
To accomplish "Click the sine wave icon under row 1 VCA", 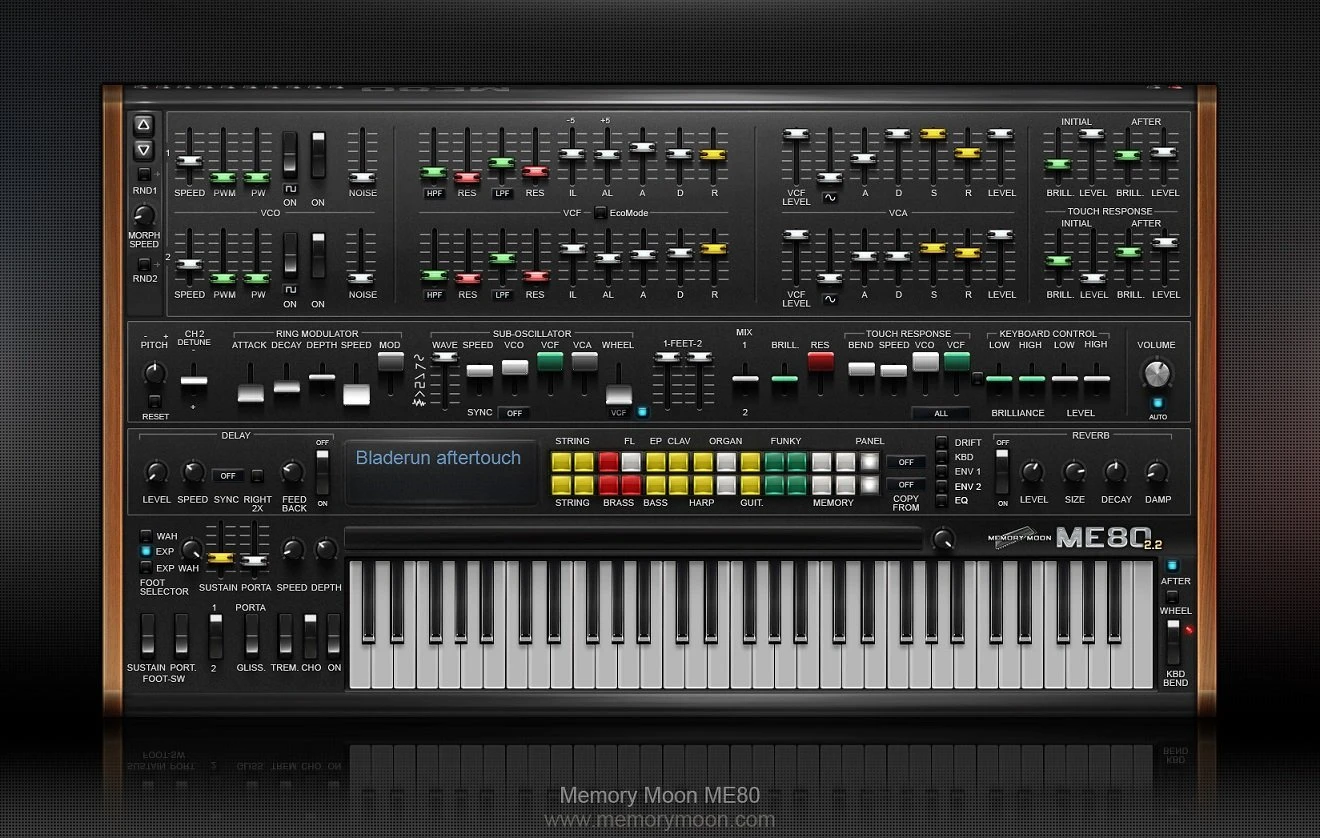I will click(830, 198).
